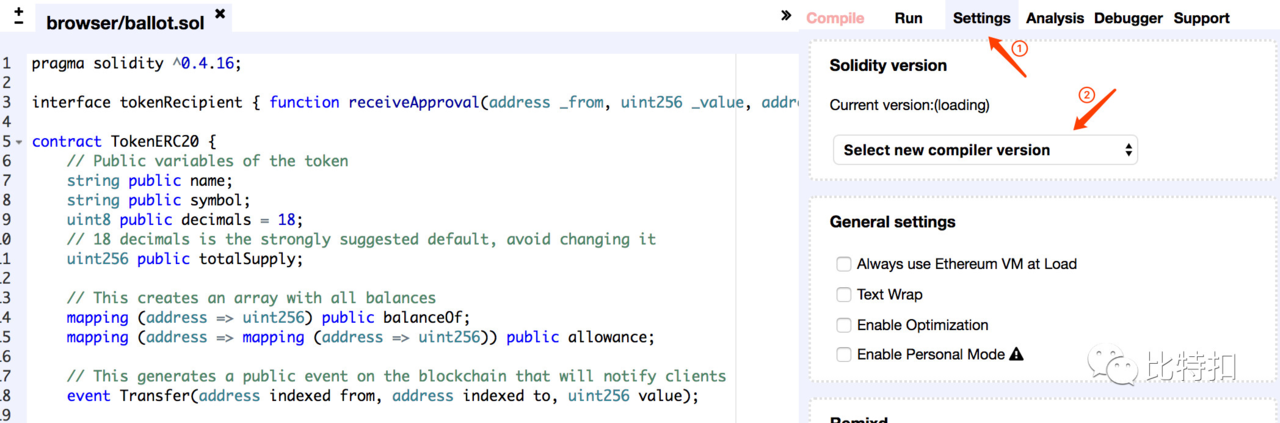Click the 'uint8 public decimals = 18;' line
Image resolution: width=1280 pixels, height=423 pixels.
(185, 220)
